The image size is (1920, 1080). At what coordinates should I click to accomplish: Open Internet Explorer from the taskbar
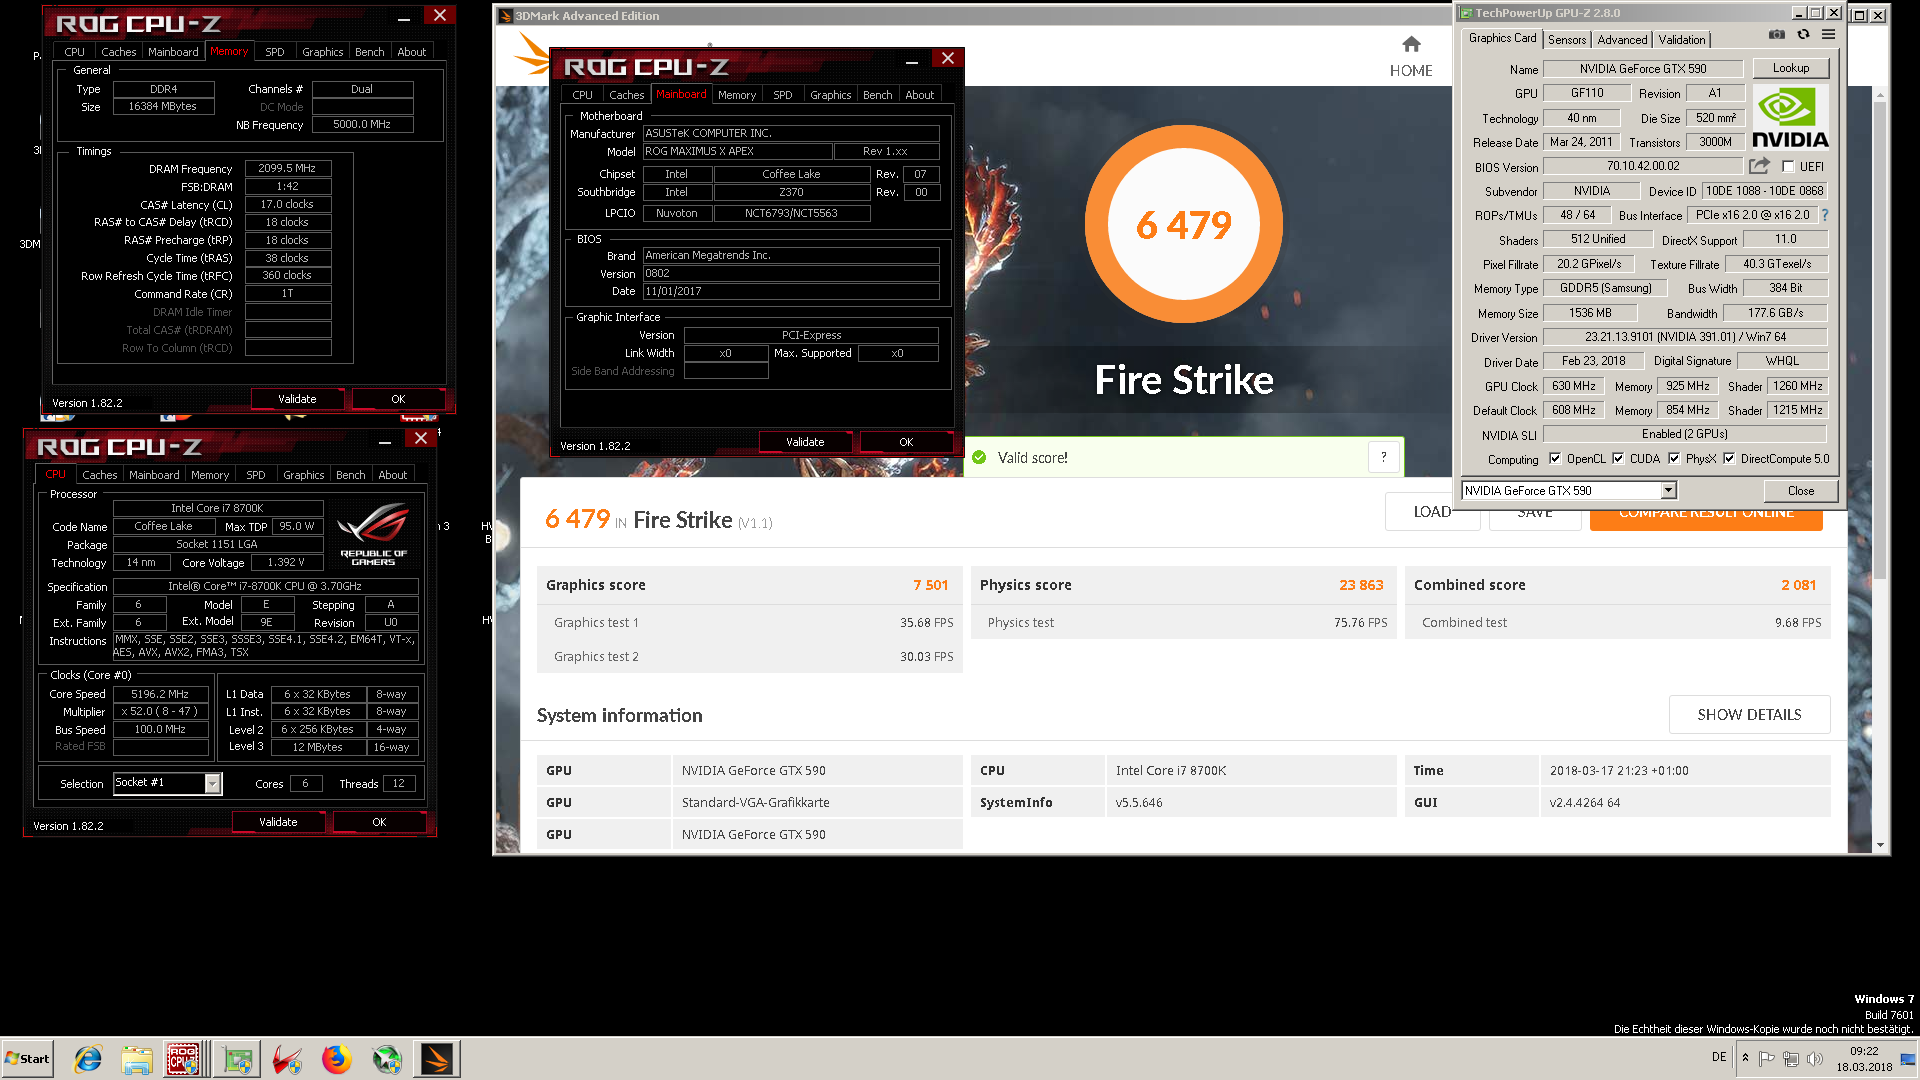tap(88, 1059)
